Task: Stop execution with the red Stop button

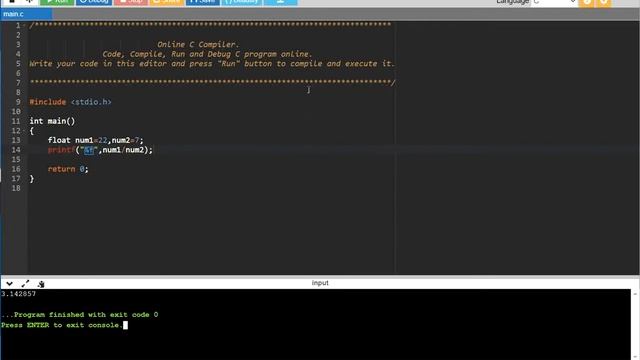Action: coord(131,2)
